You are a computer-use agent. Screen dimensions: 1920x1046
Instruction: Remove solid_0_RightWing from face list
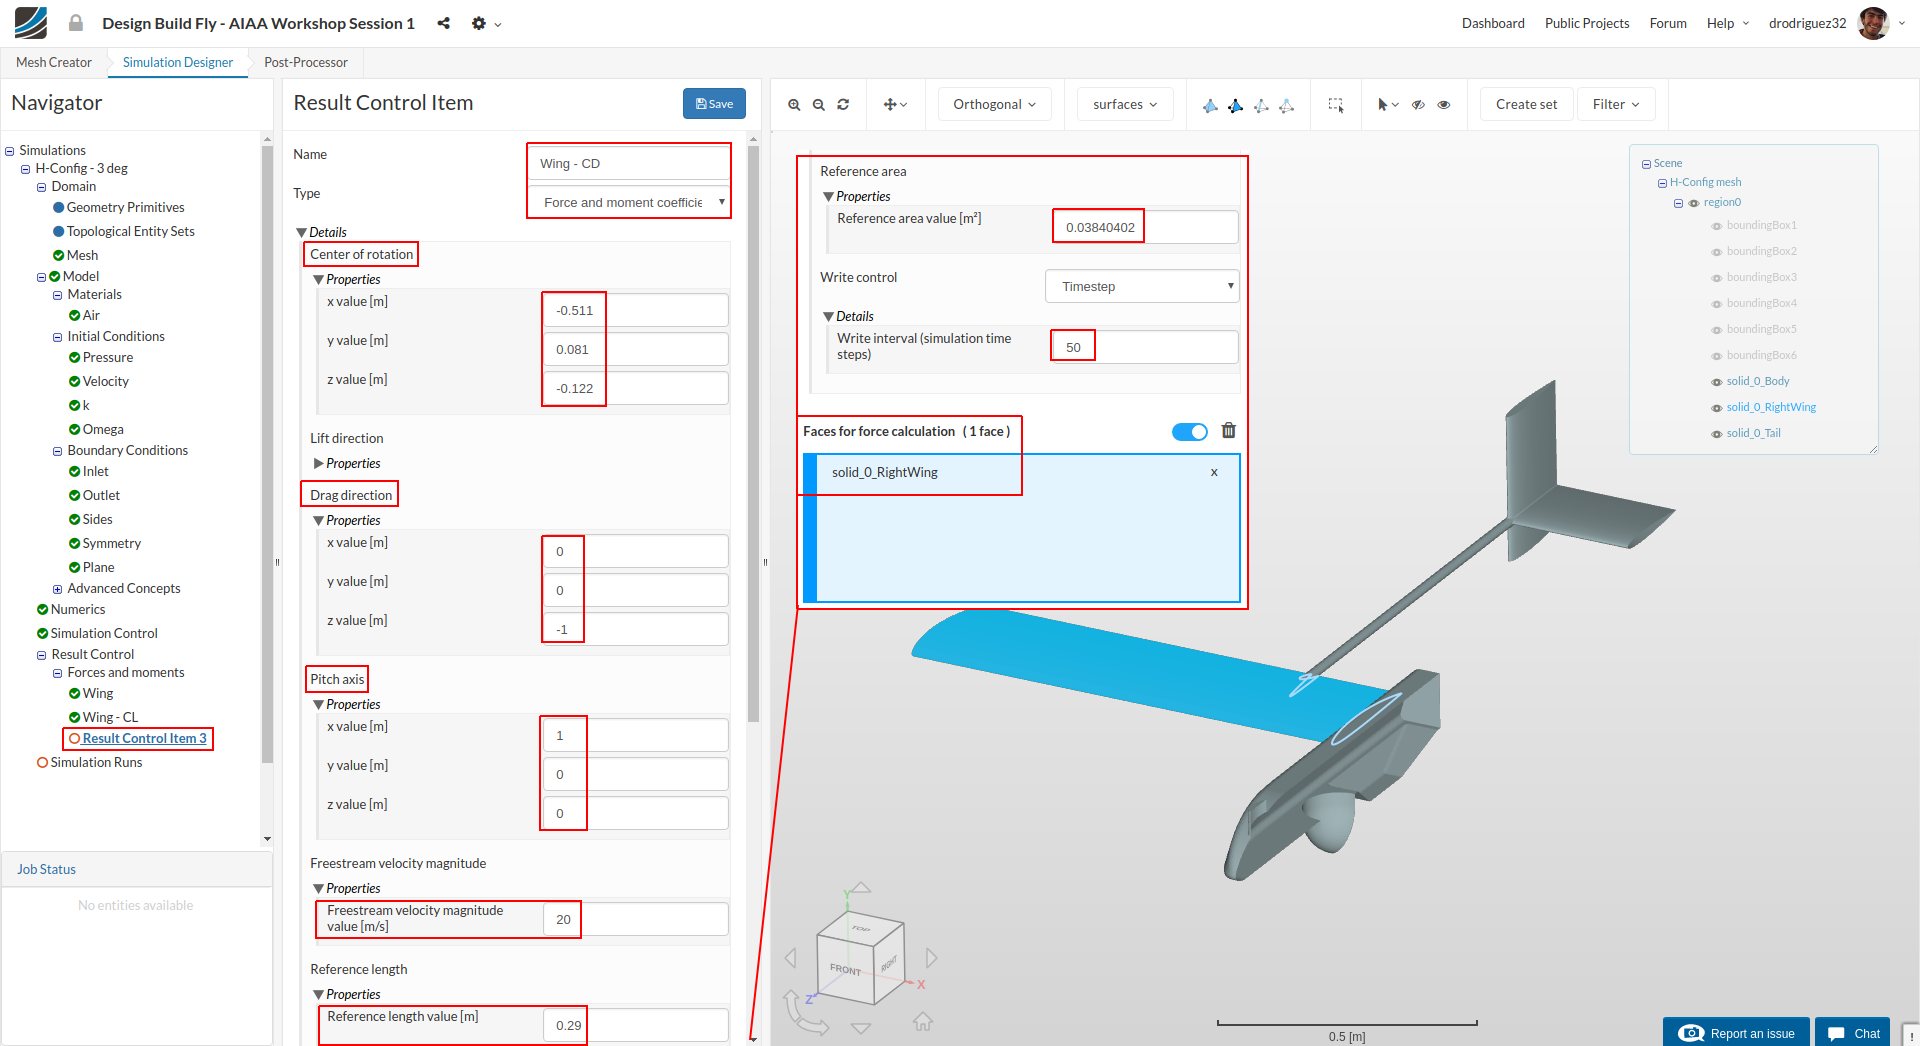click(x=1214, y=473)
